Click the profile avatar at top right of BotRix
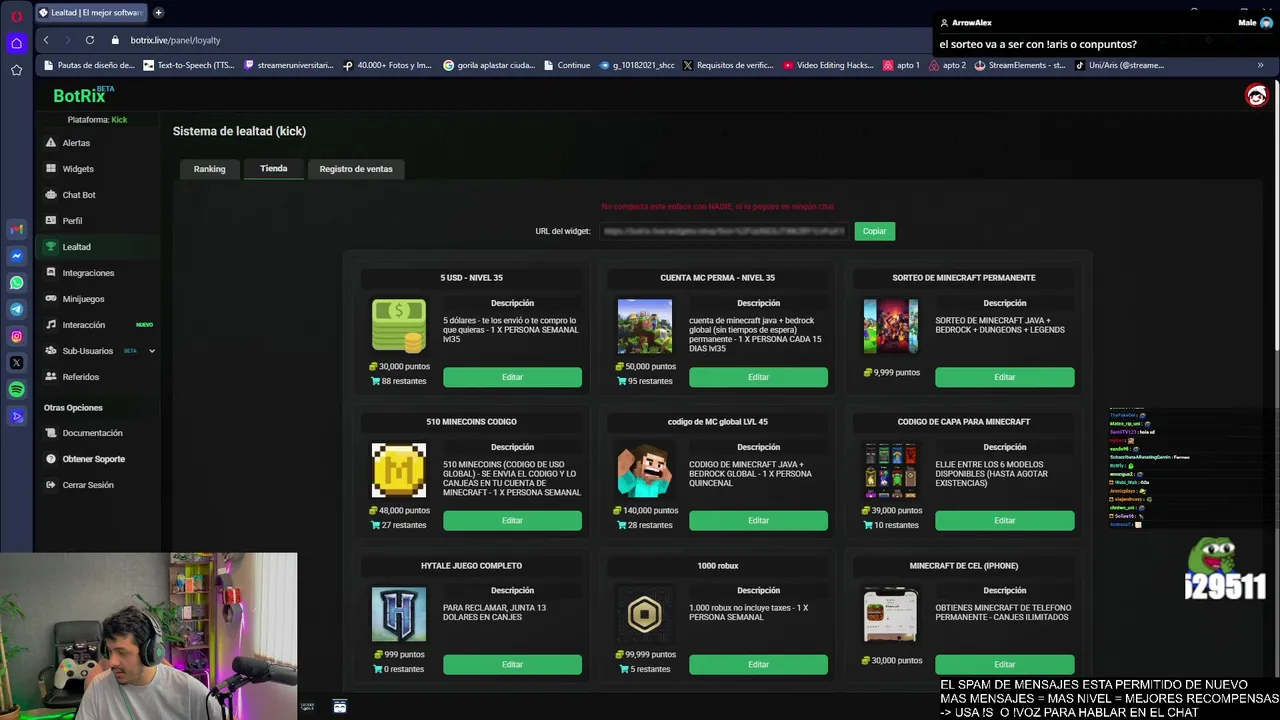 (x=1256, y=95)
